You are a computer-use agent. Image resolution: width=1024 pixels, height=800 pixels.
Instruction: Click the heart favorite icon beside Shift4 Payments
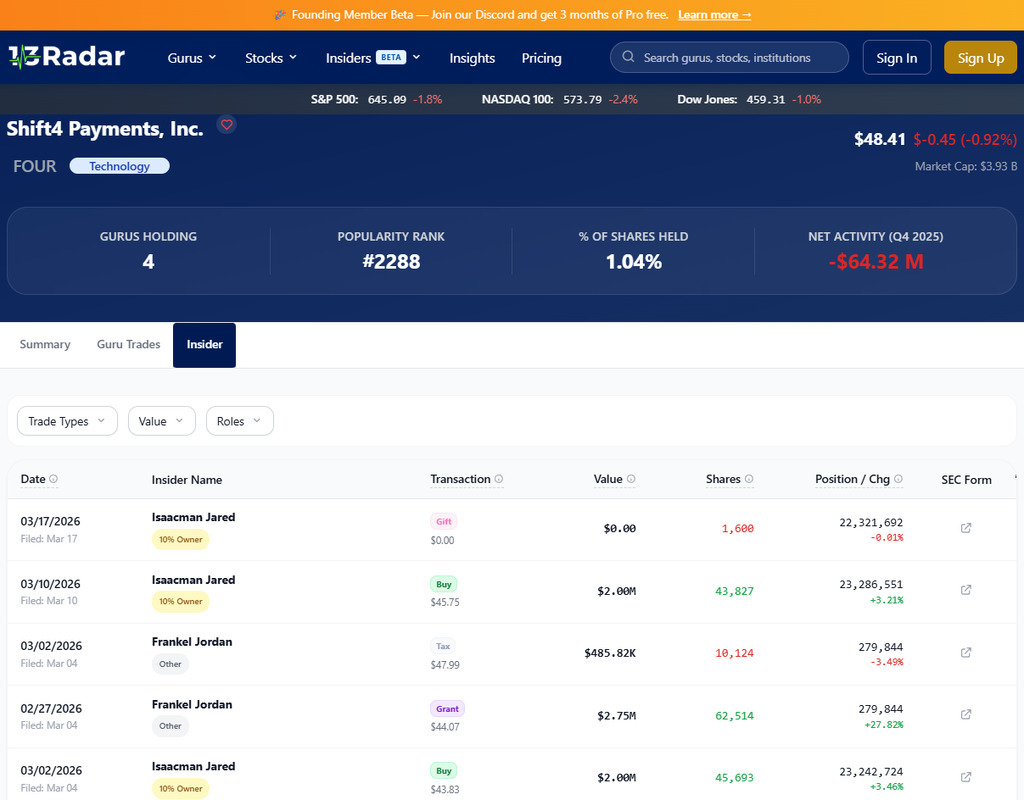point(227,125)
